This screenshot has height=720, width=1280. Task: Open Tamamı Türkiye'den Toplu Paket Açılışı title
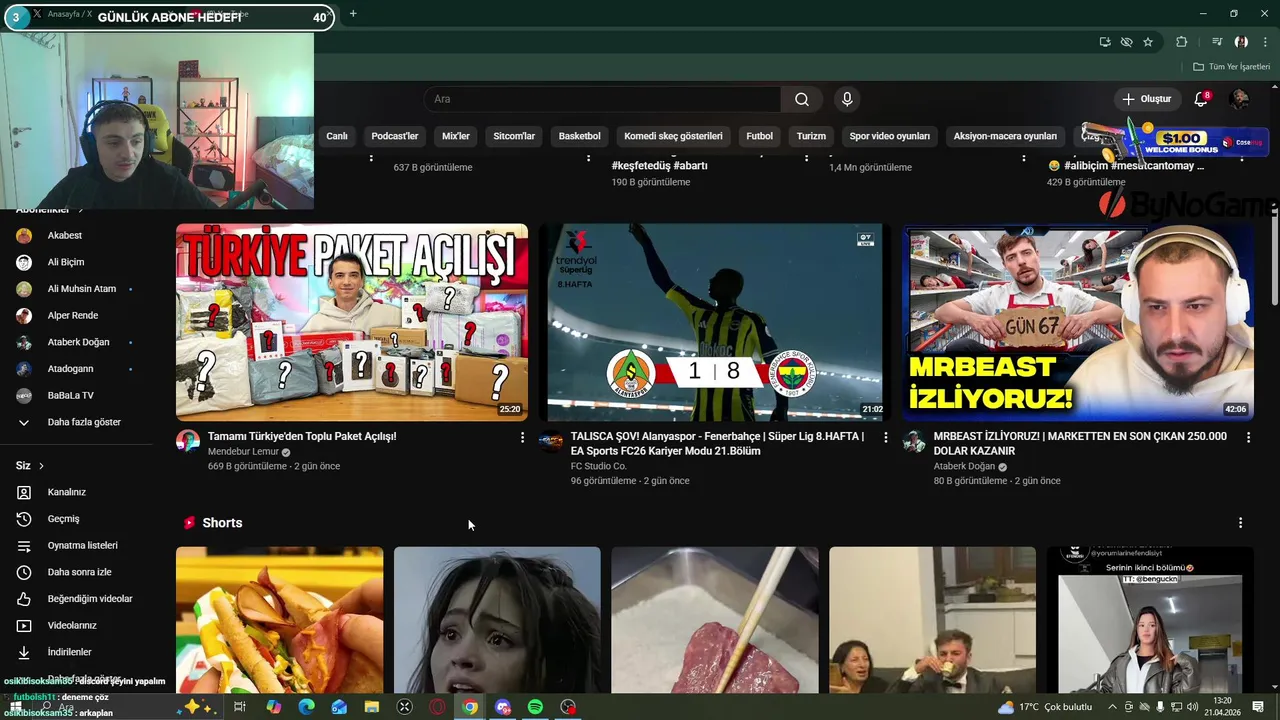[302, 436]
